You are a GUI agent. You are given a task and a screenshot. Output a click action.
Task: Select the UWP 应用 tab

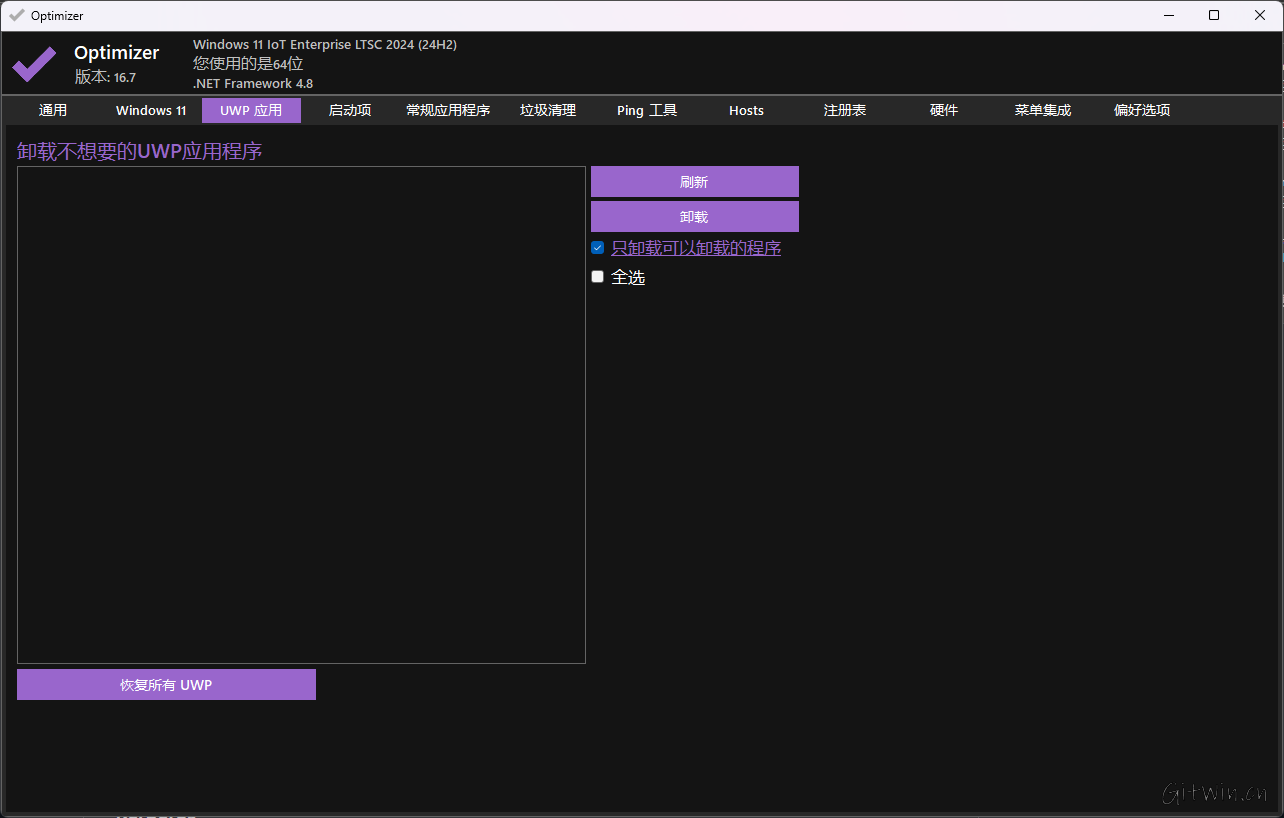[251, 110]
